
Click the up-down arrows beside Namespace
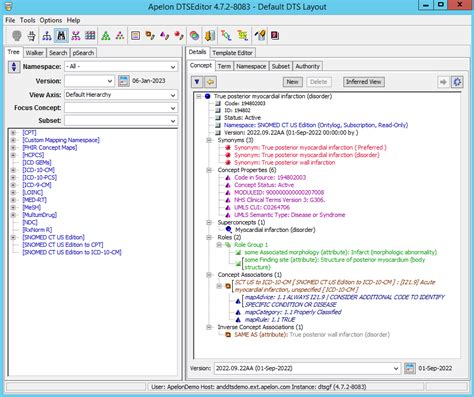(x=14, y=66)
